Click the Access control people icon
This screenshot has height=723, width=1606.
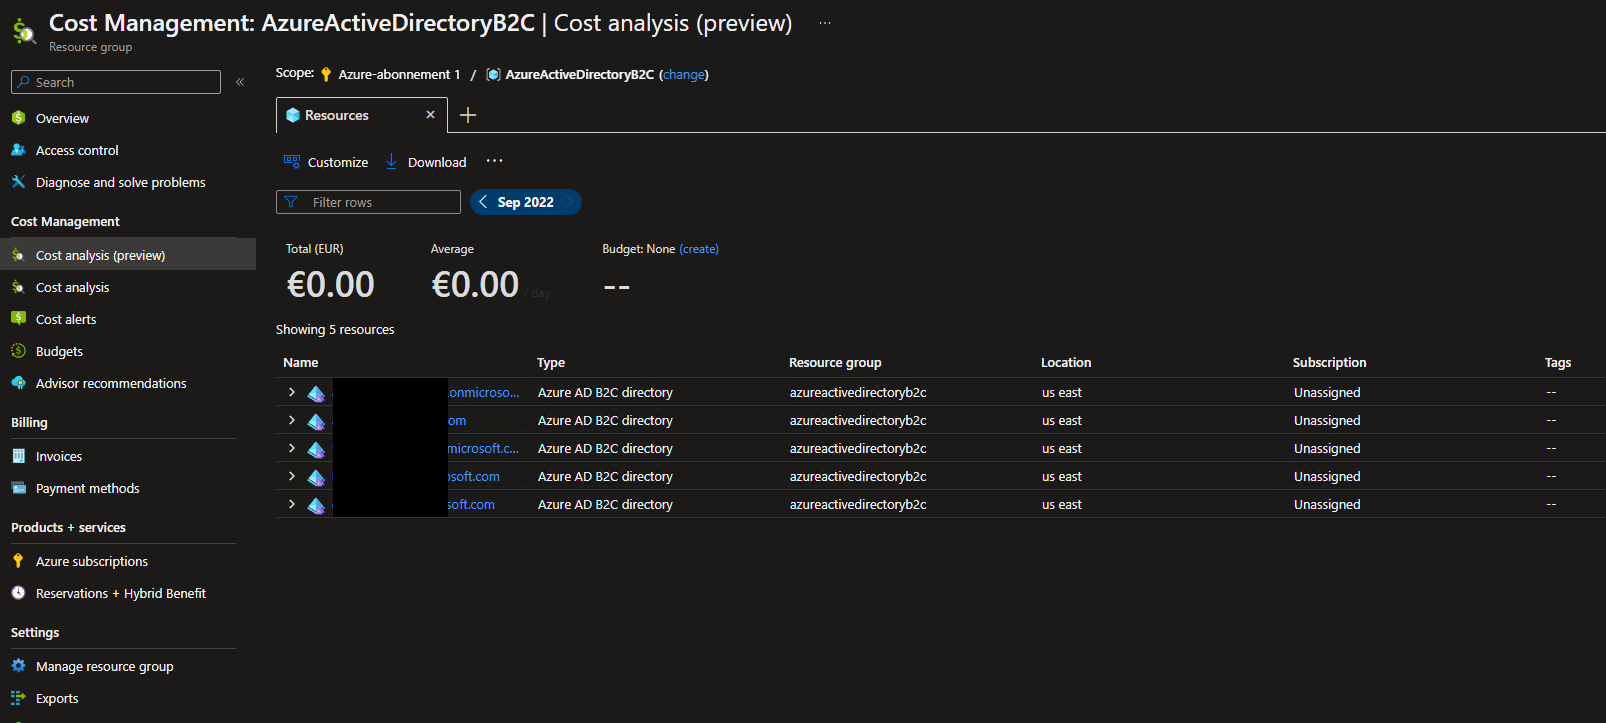18,150
